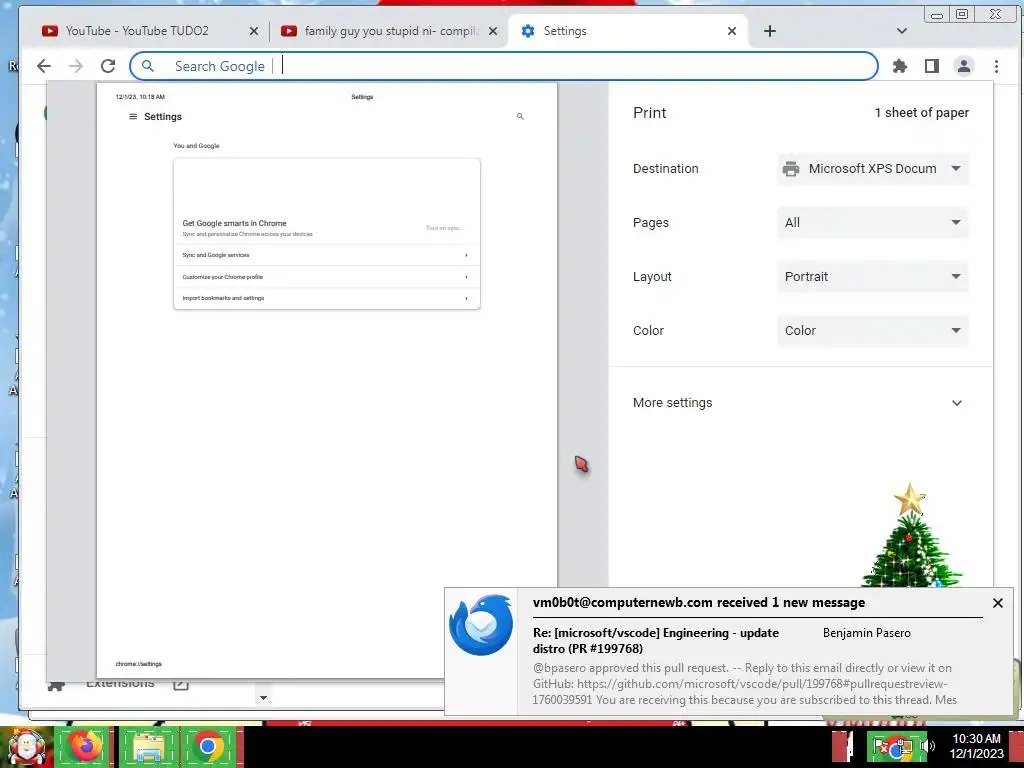Click the notification message body text
1024x768 pixels.
point(744,684)
